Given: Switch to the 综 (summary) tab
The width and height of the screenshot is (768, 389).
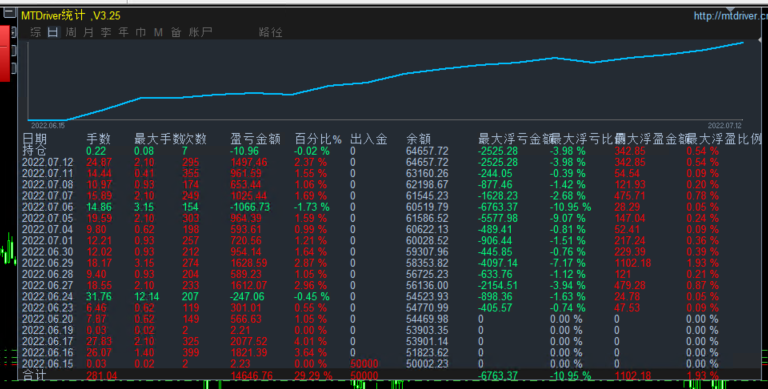Looking at the screenshot, I should click(x=36, y=32).
